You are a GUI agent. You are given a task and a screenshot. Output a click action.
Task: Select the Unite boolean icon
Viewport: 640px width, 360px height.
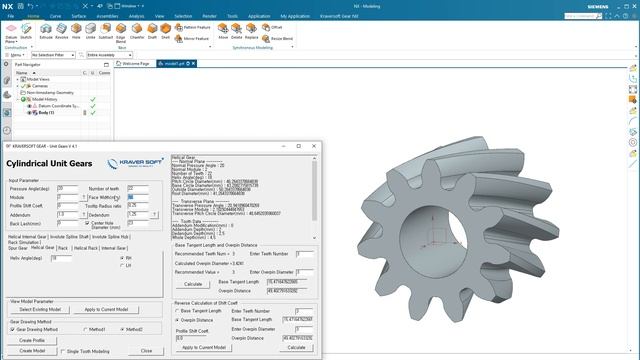[91, 29]
